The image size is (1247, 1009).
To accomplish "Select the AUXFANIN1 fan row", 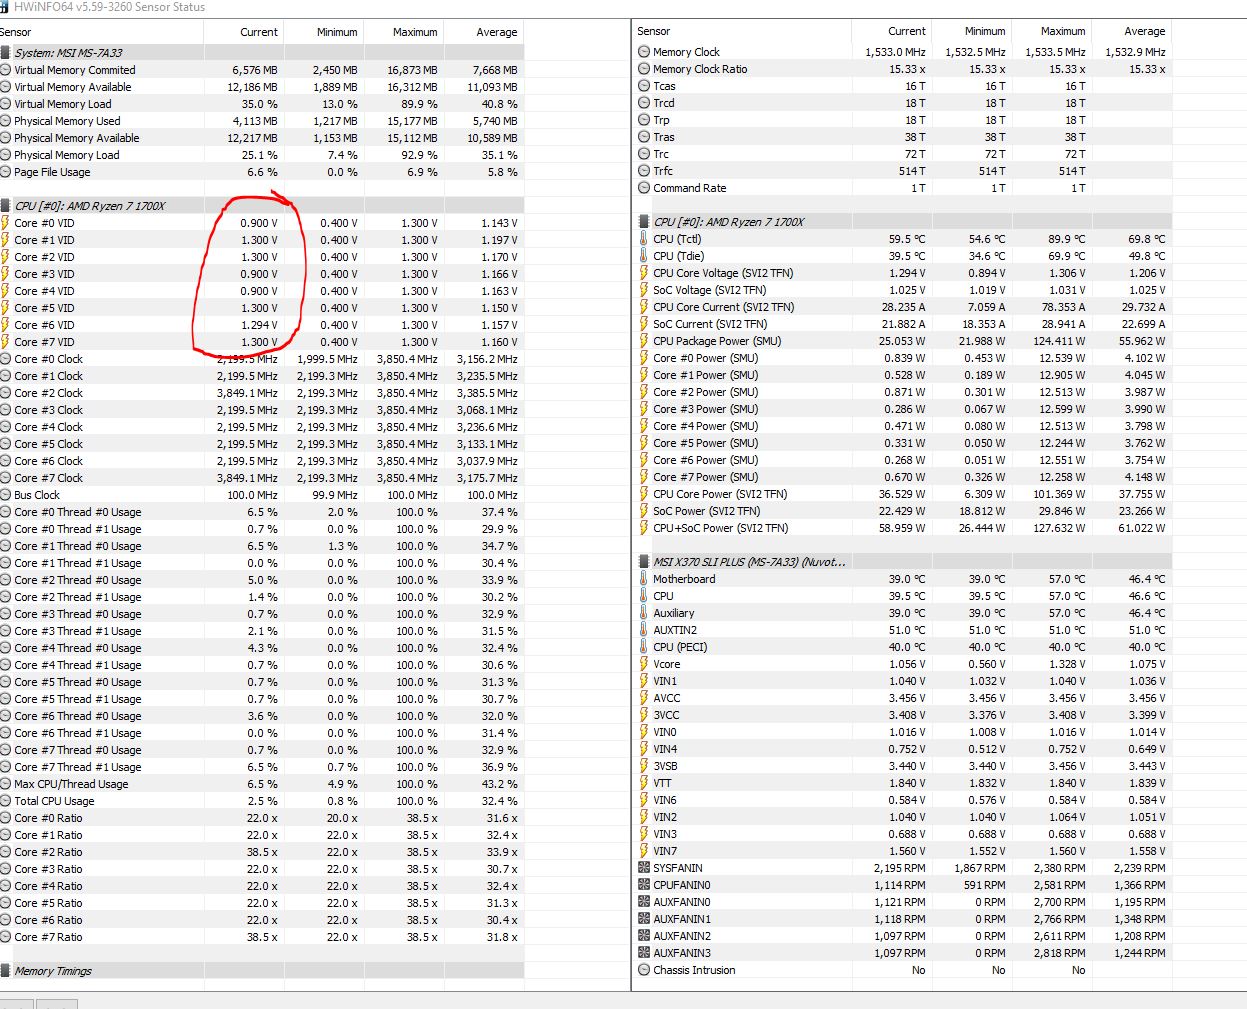I will click(x=904, y=919).
